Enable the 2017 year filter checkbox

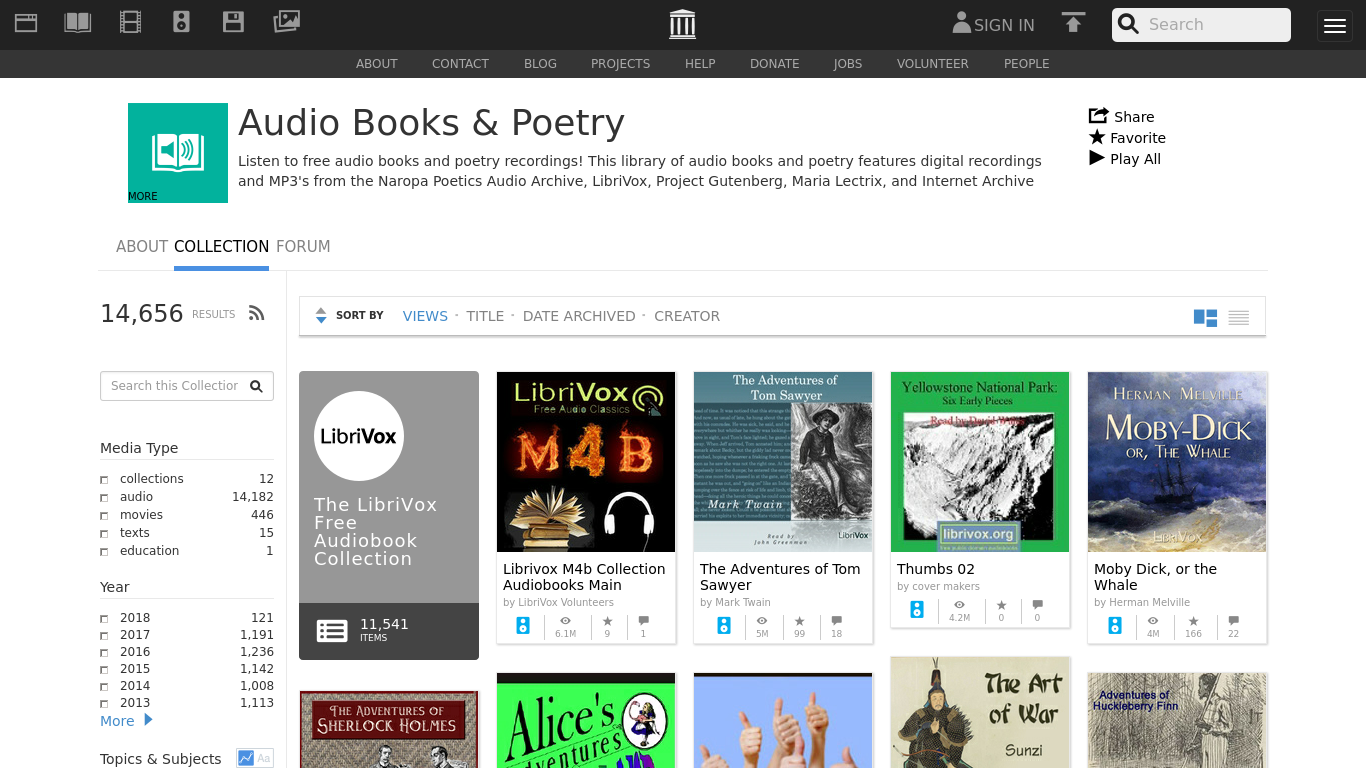coord(104,636)
